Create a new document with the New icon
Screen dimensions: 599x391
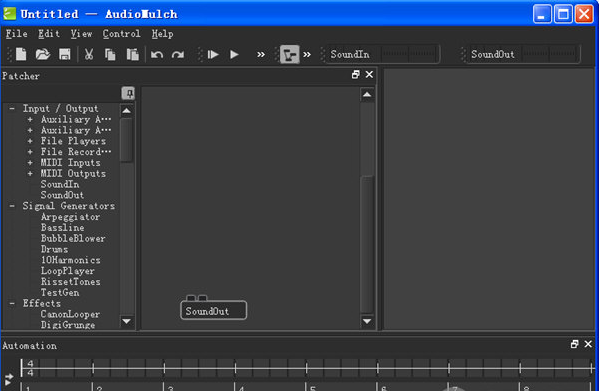21,54
